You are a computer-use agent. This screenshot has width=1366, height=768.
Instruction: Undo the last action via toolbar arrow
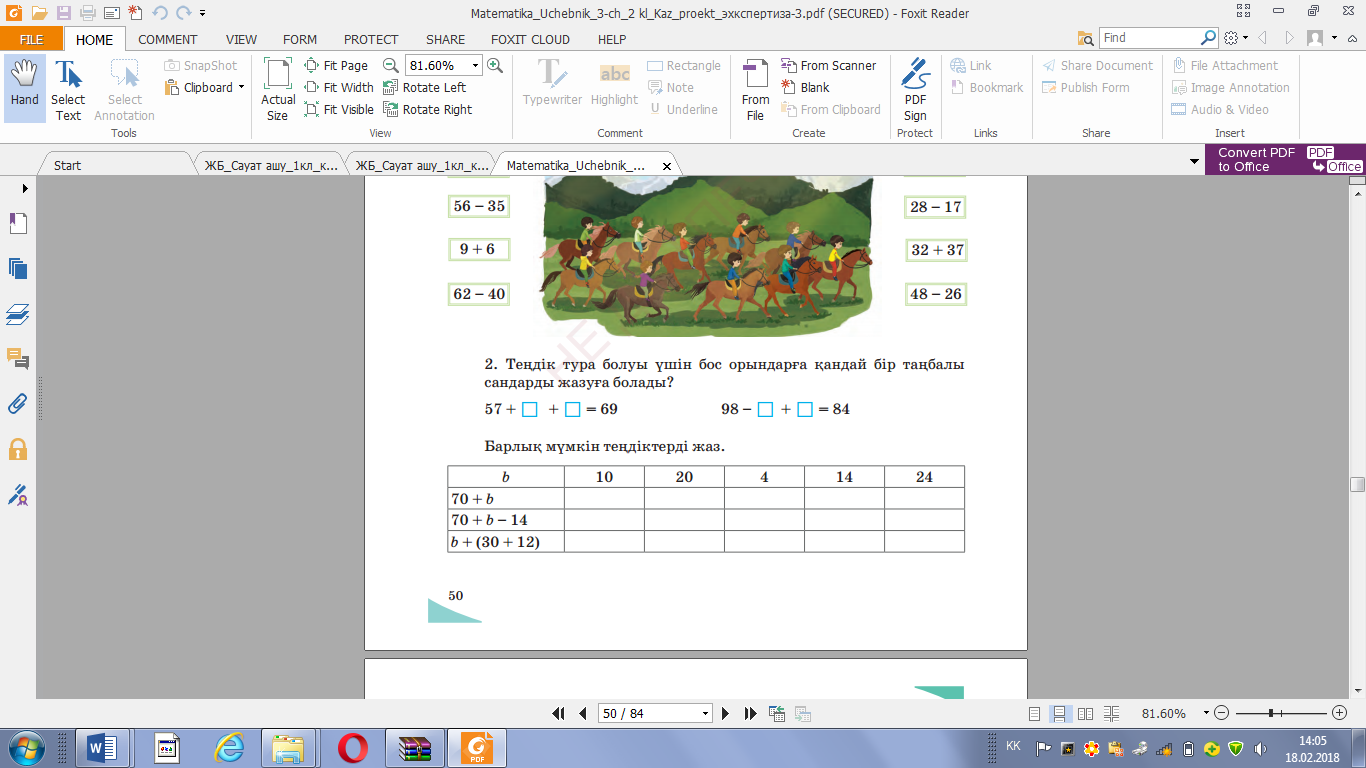(159, 13)
